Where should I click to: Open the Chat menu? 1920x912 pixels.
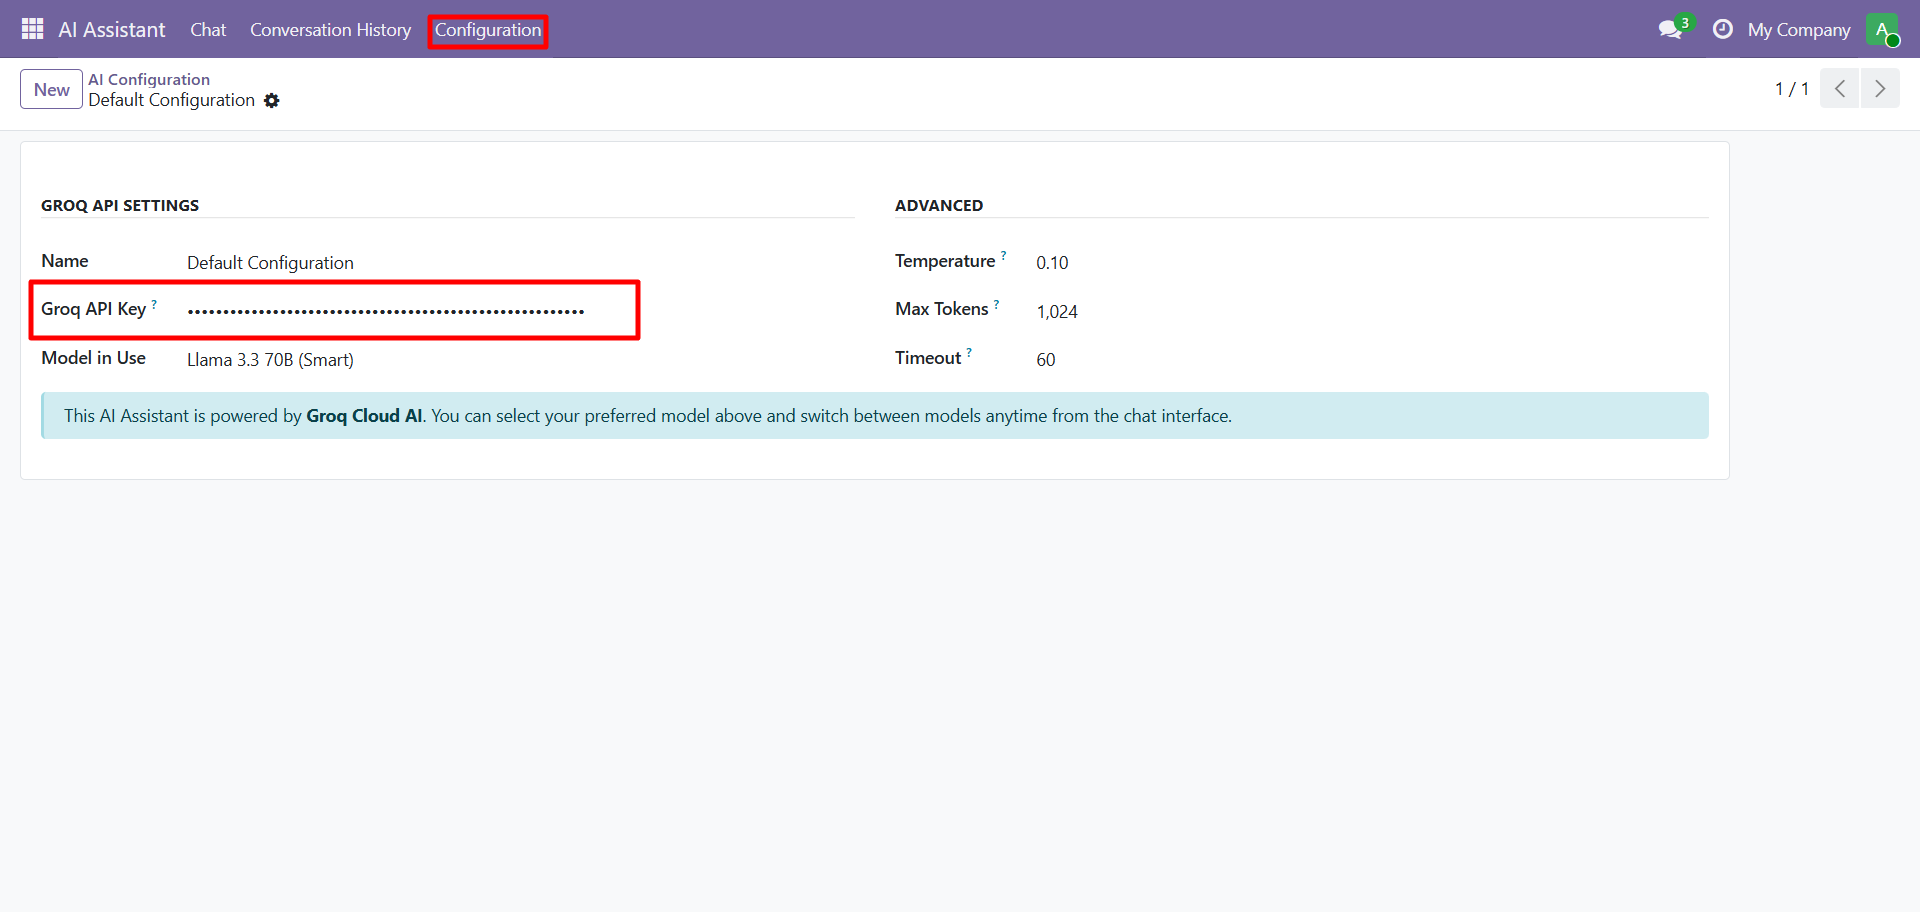pyautogui.click(x=208, y=30)
